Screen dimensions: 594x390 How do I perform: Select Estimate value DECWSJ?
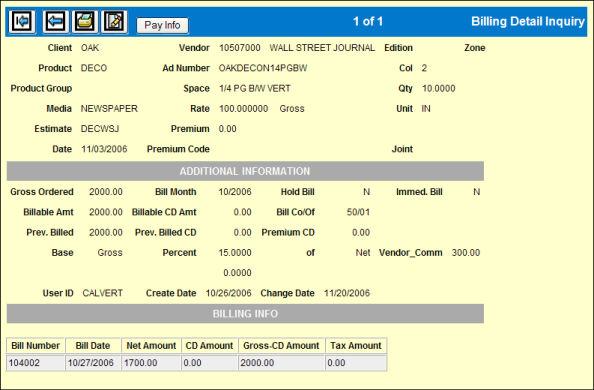point(100,129)
